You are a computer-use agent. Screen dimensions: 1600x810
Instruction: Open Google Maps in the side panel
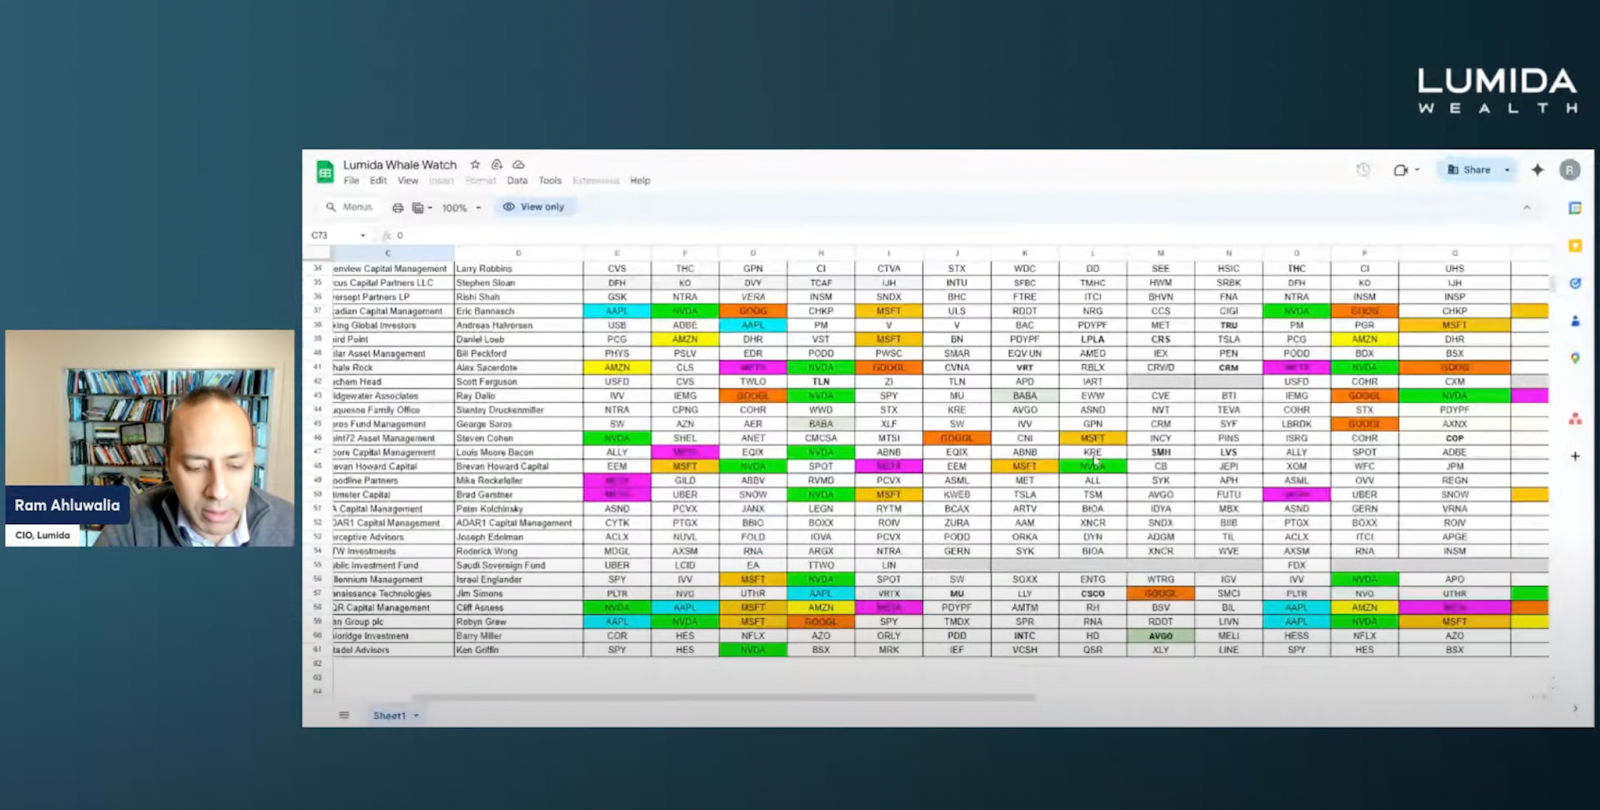click(x=1575, y=358)
